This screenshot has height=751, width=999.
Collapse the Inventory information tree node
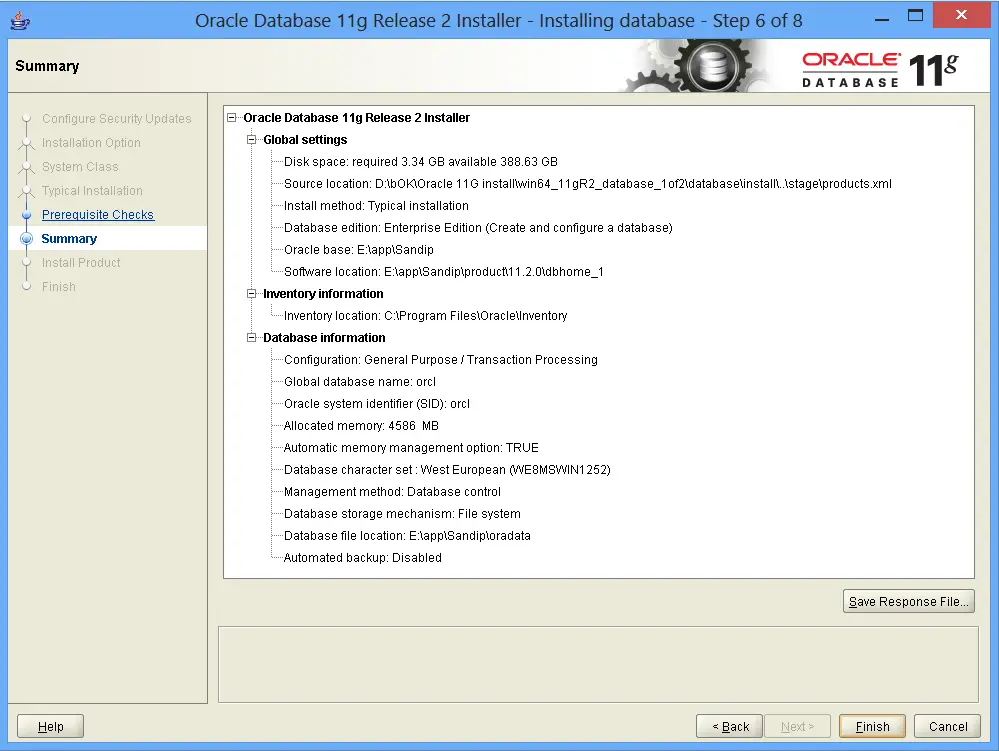point(252,294)
